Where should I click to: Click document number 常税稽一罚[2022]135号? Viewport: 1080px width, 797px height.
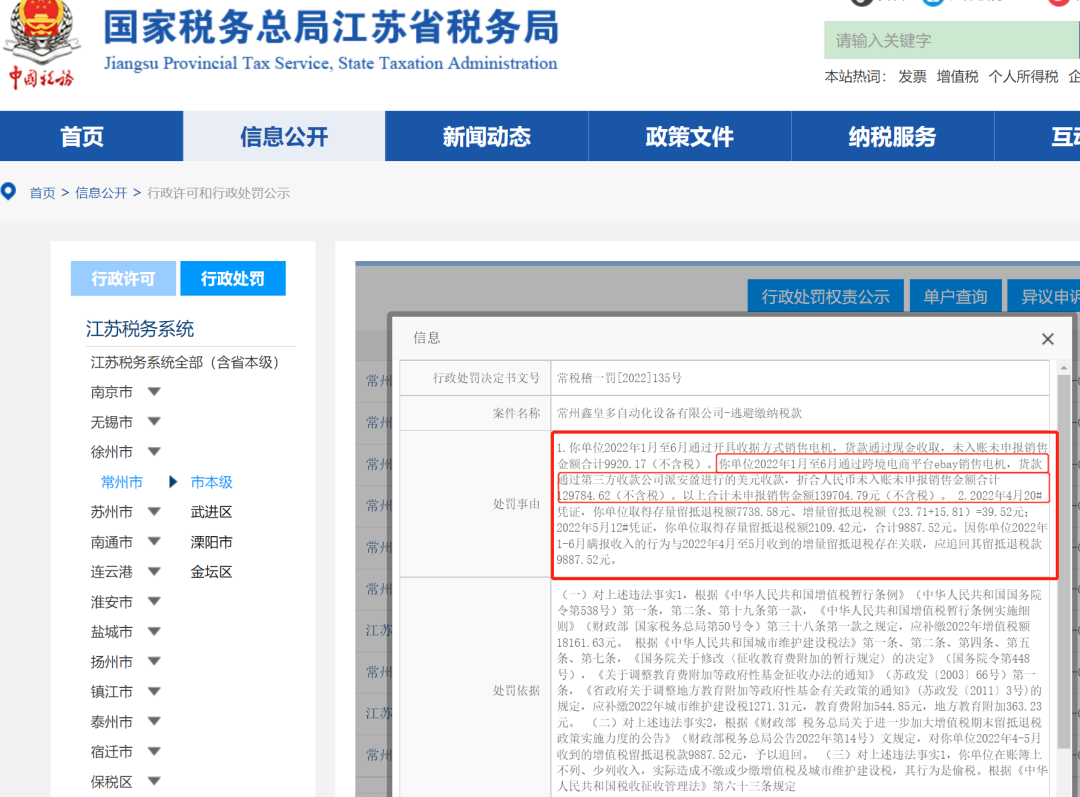coord(619,377)
